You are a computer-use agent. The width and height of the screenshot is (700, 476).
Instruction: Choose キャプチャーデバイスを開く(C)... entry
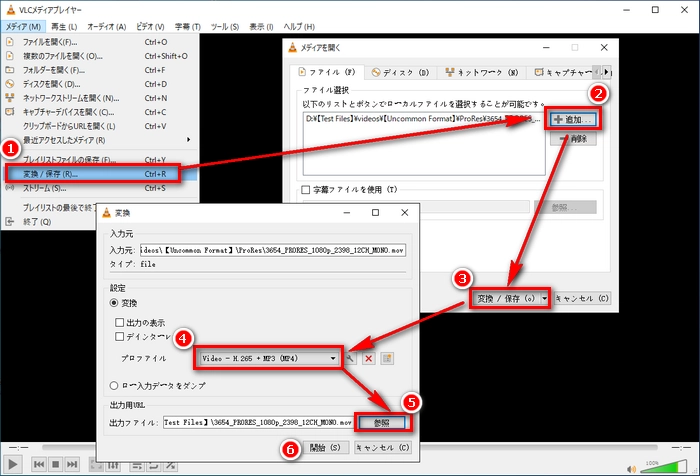[100, 112]
